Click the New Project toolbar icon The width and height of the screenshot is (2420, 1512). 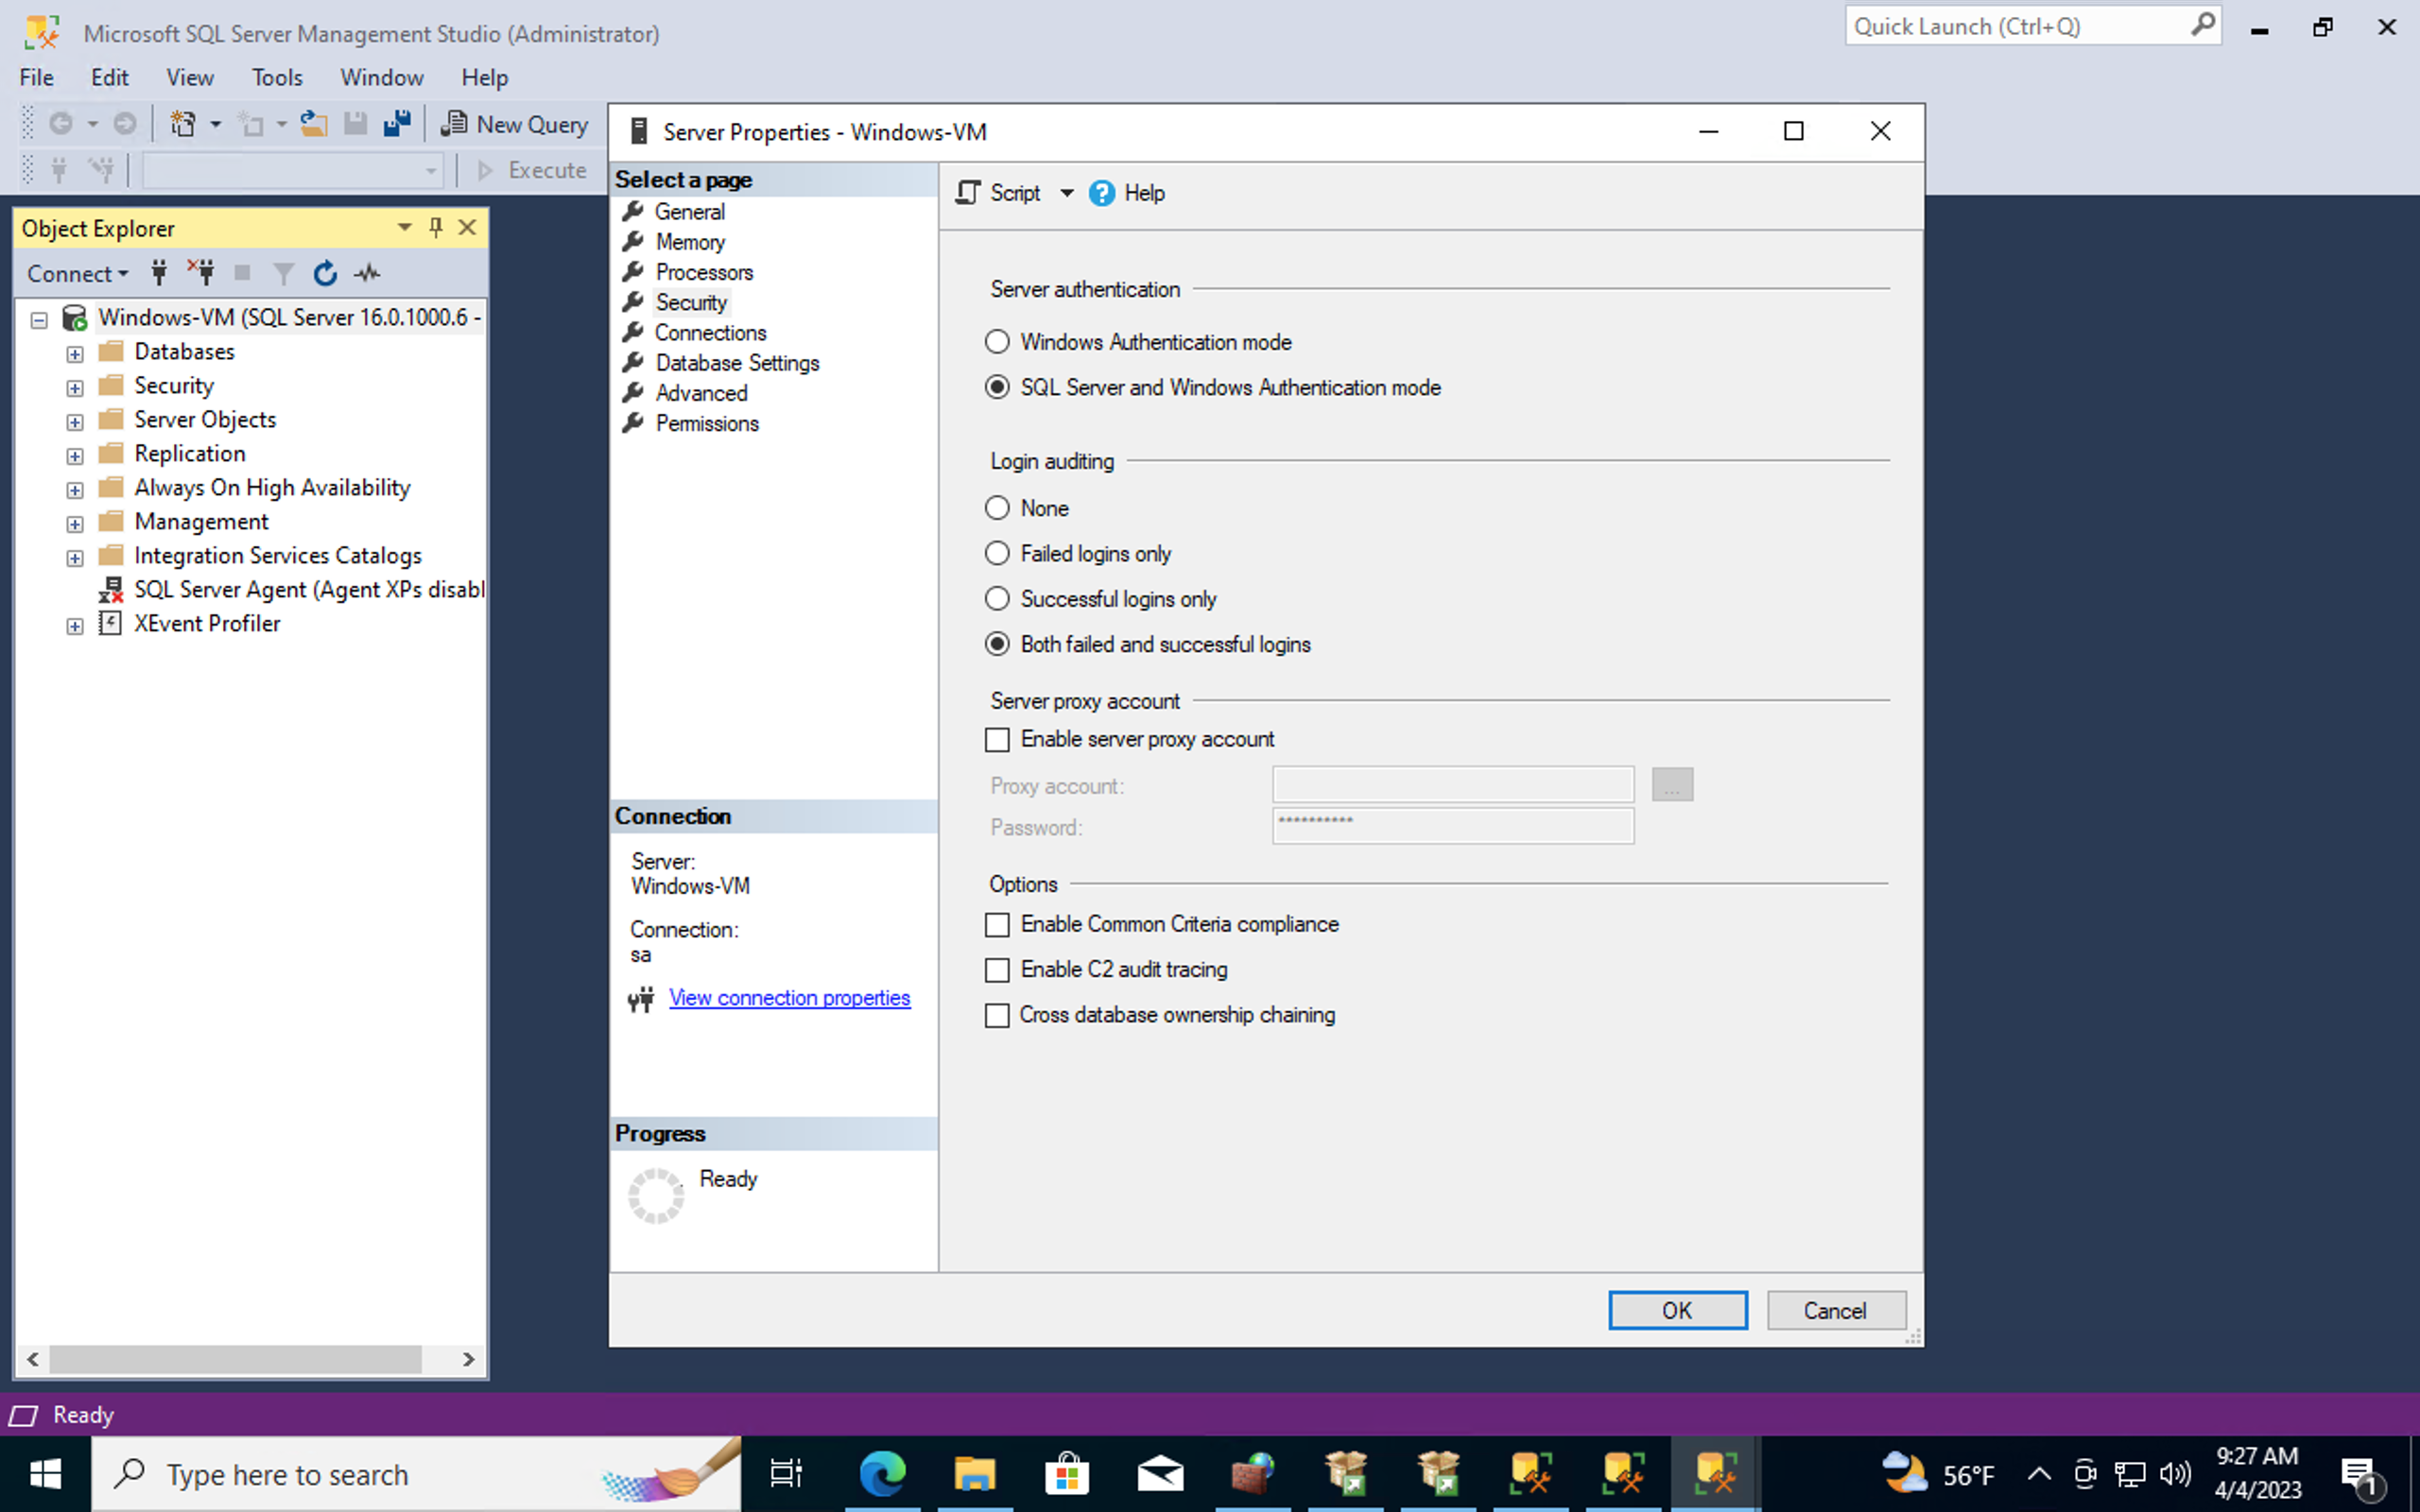(183, 124)
